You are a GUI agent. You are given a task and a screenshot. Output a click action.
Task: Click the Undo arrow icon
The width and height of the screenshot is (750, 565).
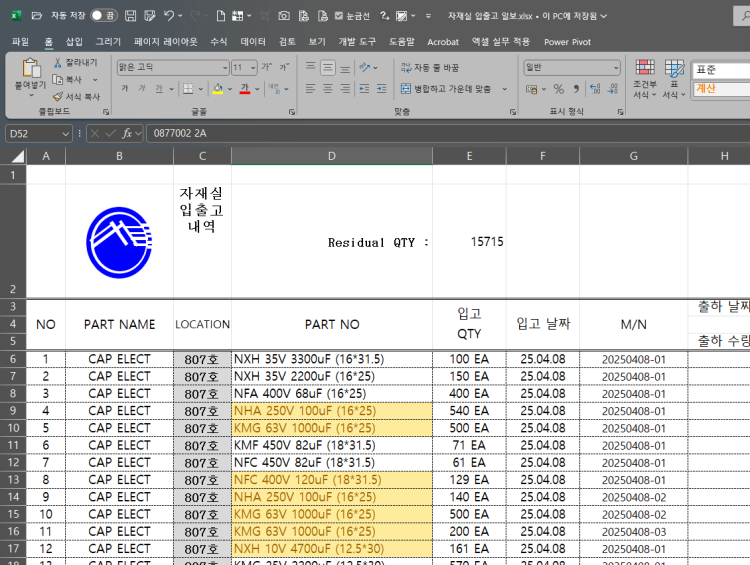click(169, 16)
